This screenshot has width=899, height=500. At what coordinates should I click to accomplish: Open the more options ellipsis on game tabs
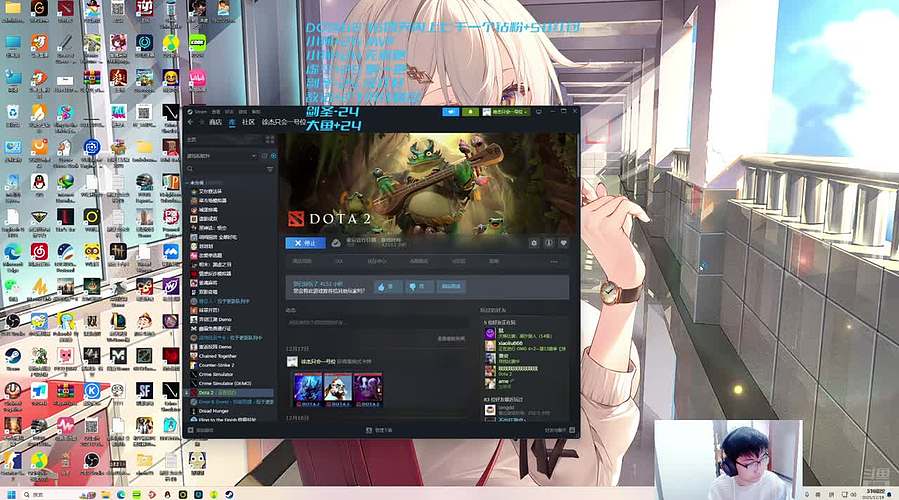[x=553, y=261]
